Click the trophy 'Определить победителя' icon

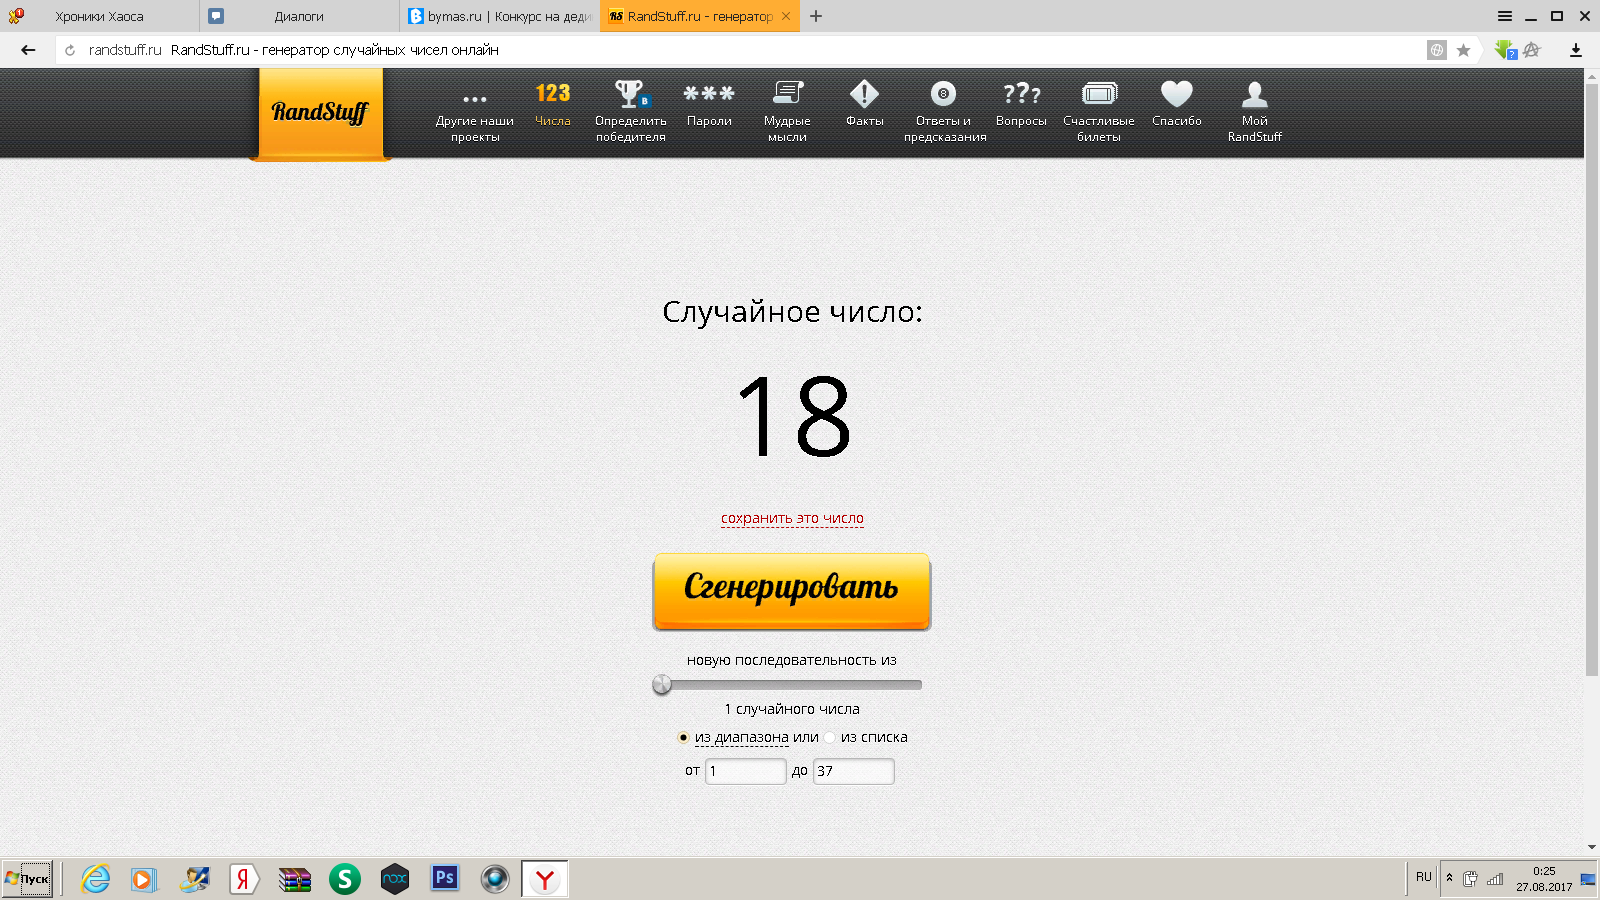(630, 95)
